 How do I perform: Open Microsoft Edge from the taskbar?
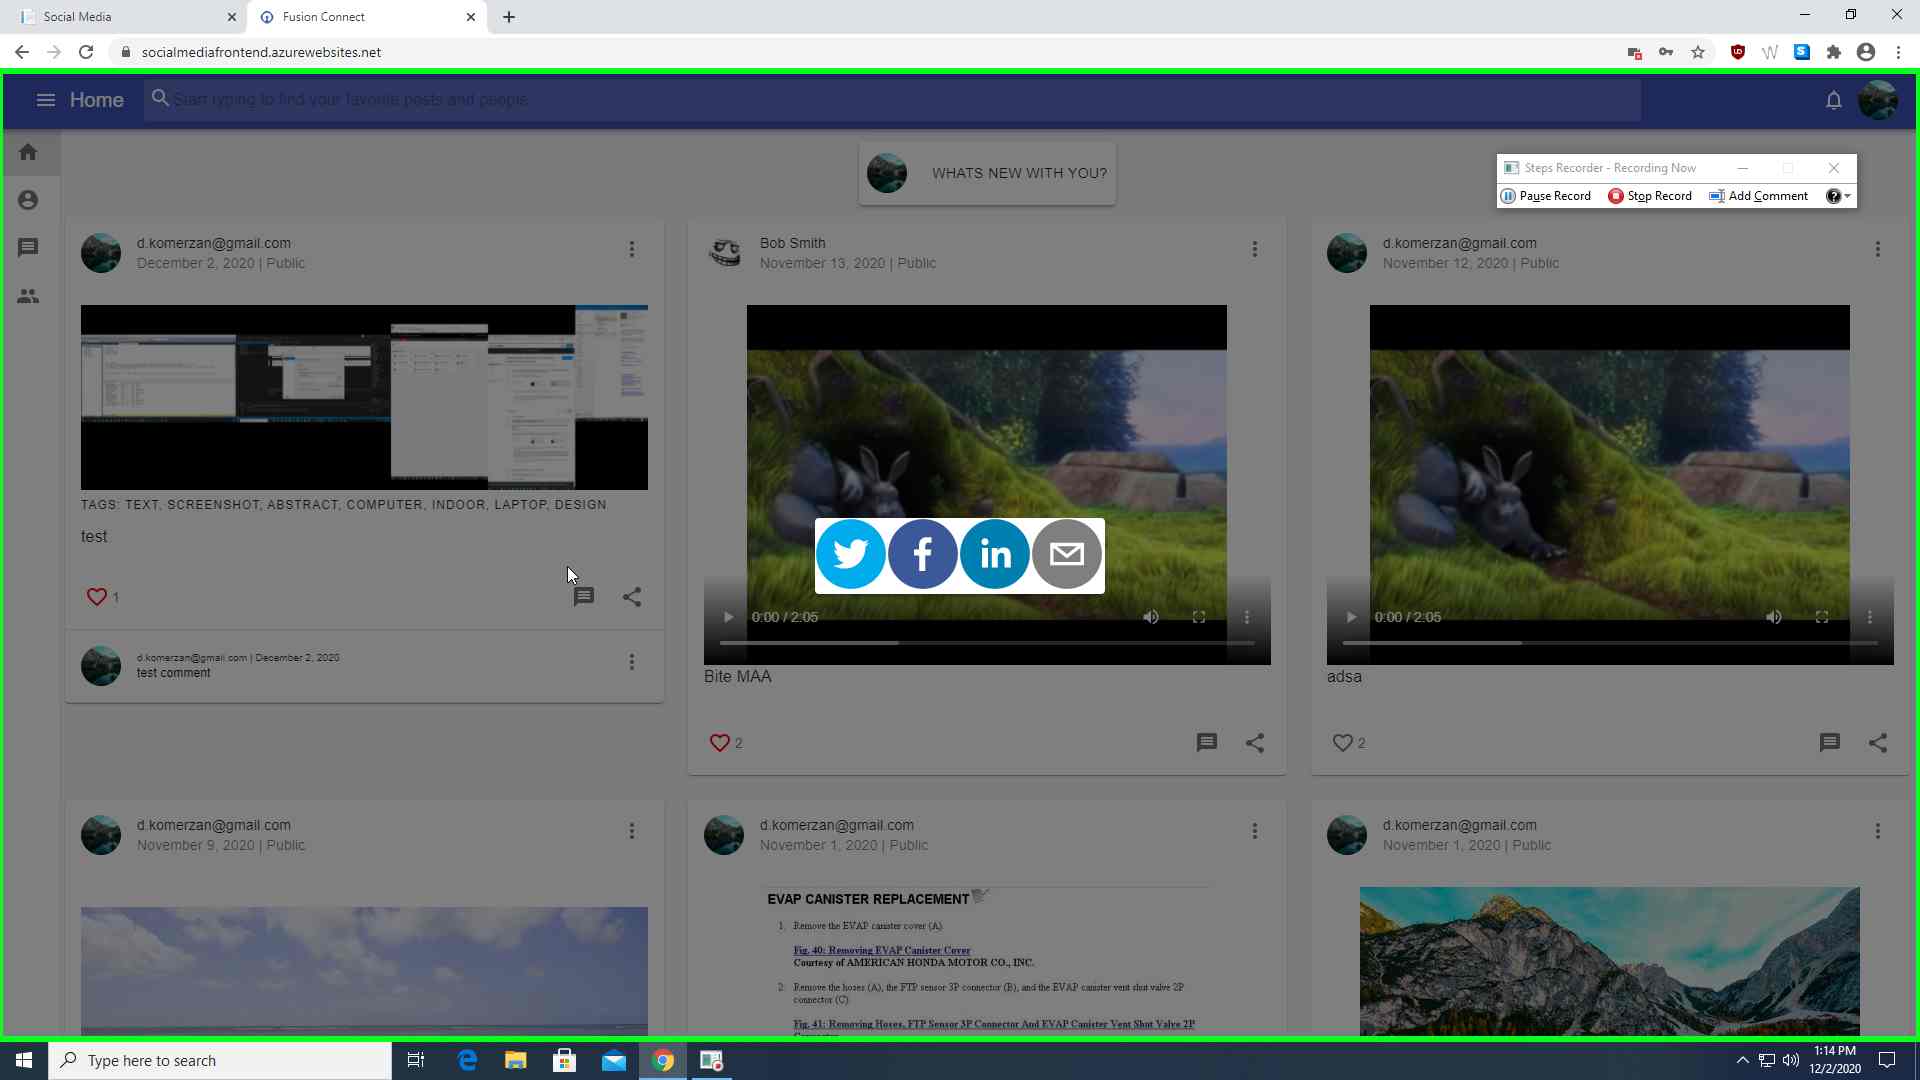467,1060
